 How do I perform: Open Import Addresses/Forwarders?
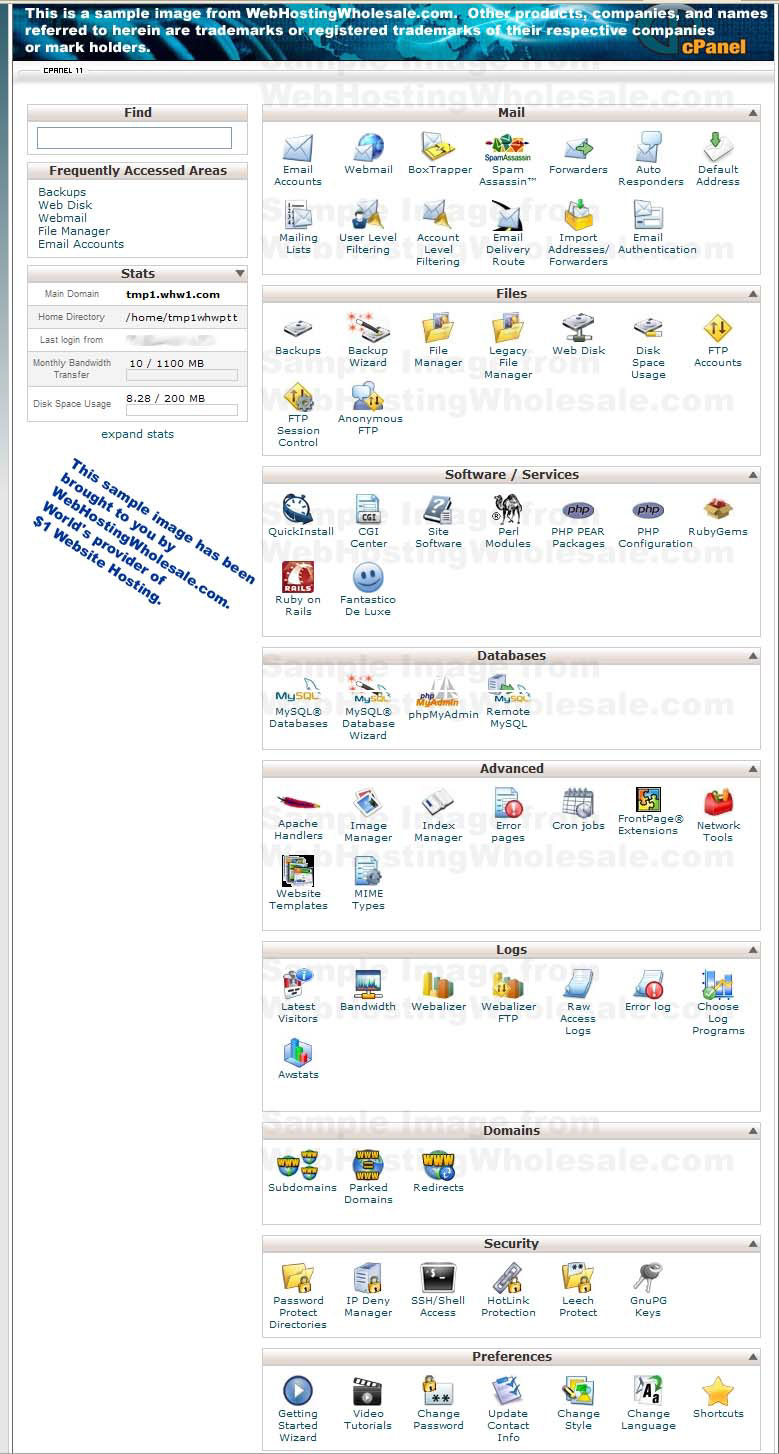[578, 234]
